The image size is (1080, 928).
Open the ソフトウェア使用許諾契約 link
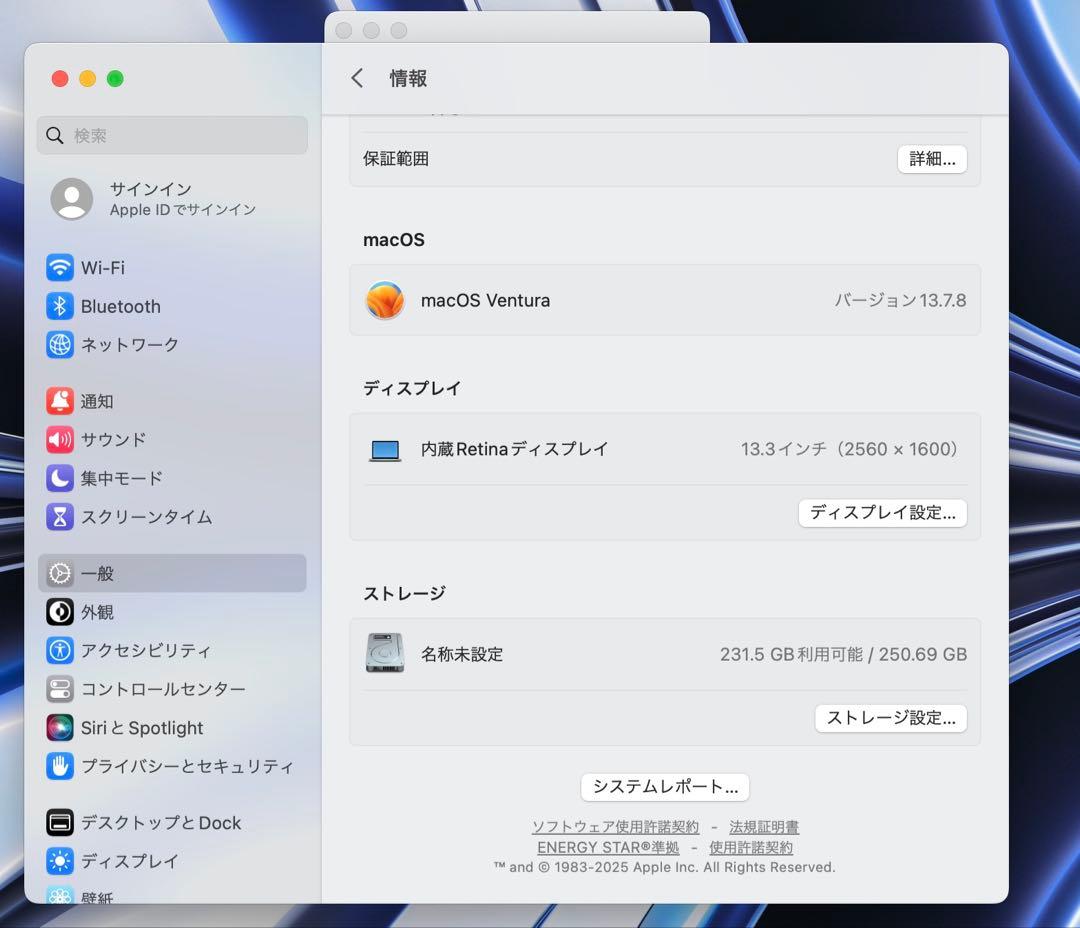pos(614,826)
